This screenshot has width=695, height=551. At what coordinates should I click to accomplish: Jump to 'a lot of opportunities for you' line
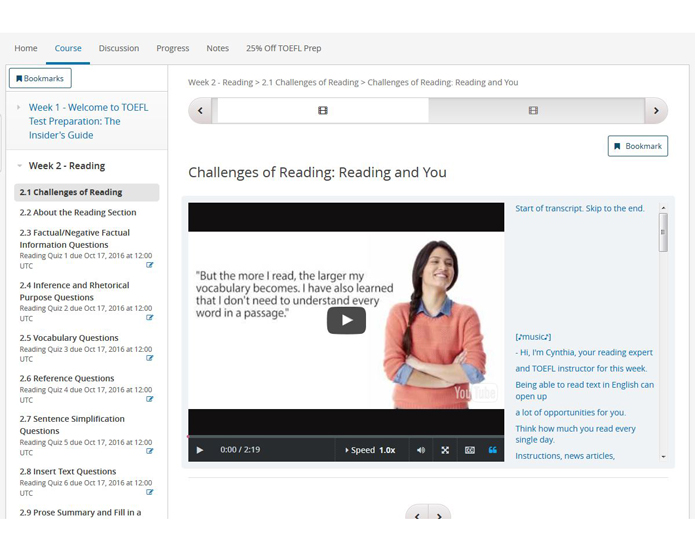(570, 412)
